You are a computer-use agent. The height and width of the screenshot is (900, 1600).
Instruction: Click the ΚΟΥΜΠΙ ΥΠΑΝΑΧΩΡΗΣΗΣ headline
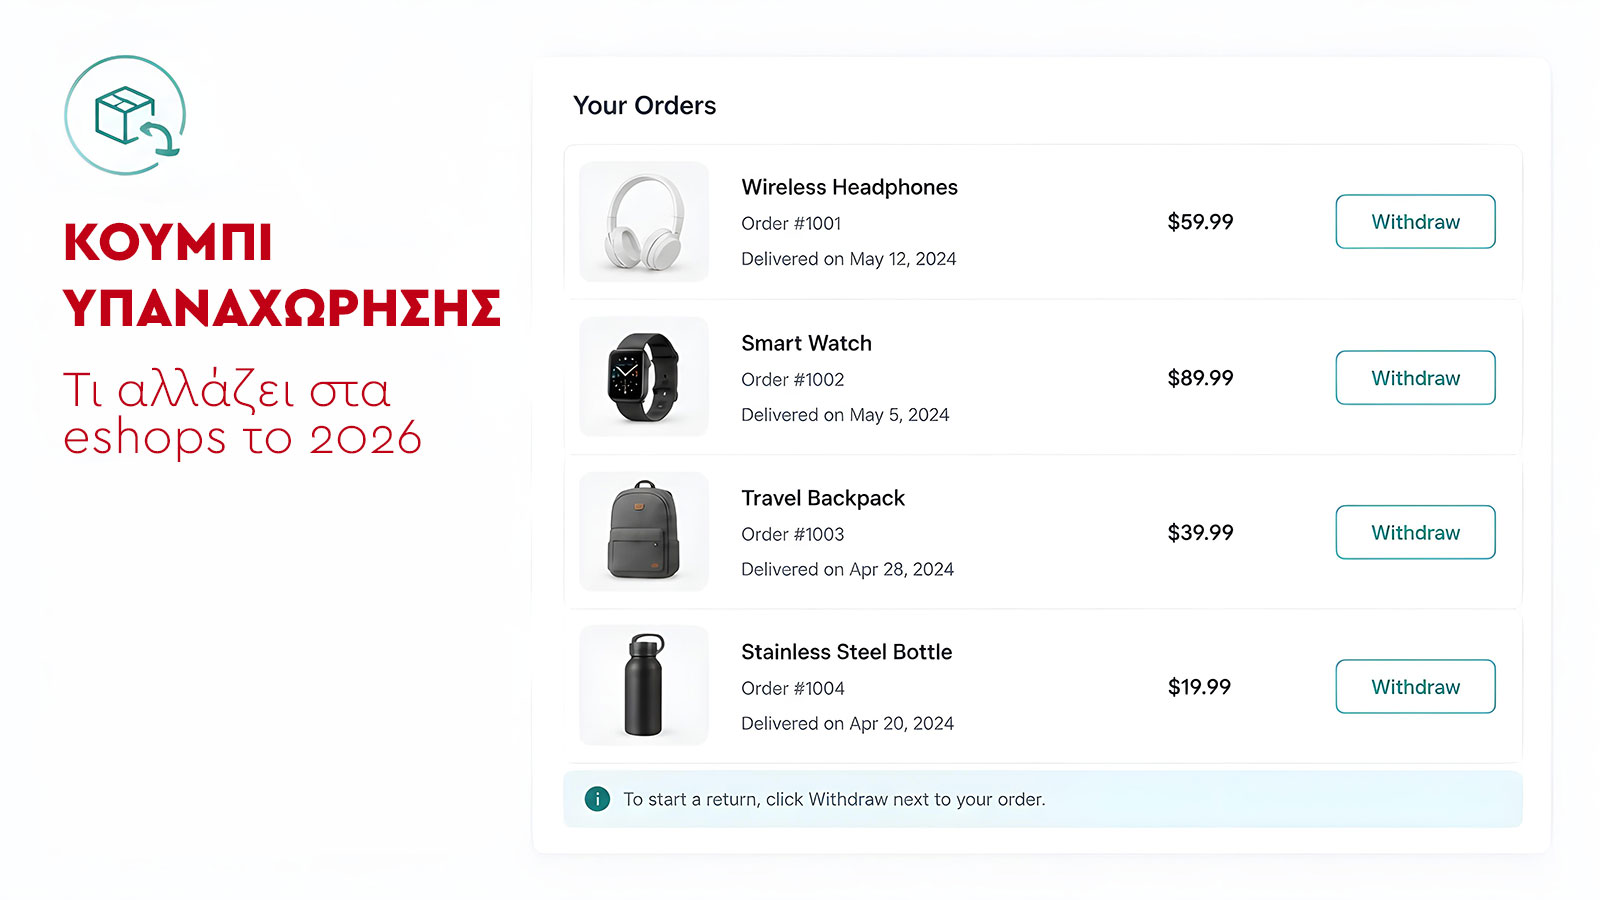coord(282,275)
